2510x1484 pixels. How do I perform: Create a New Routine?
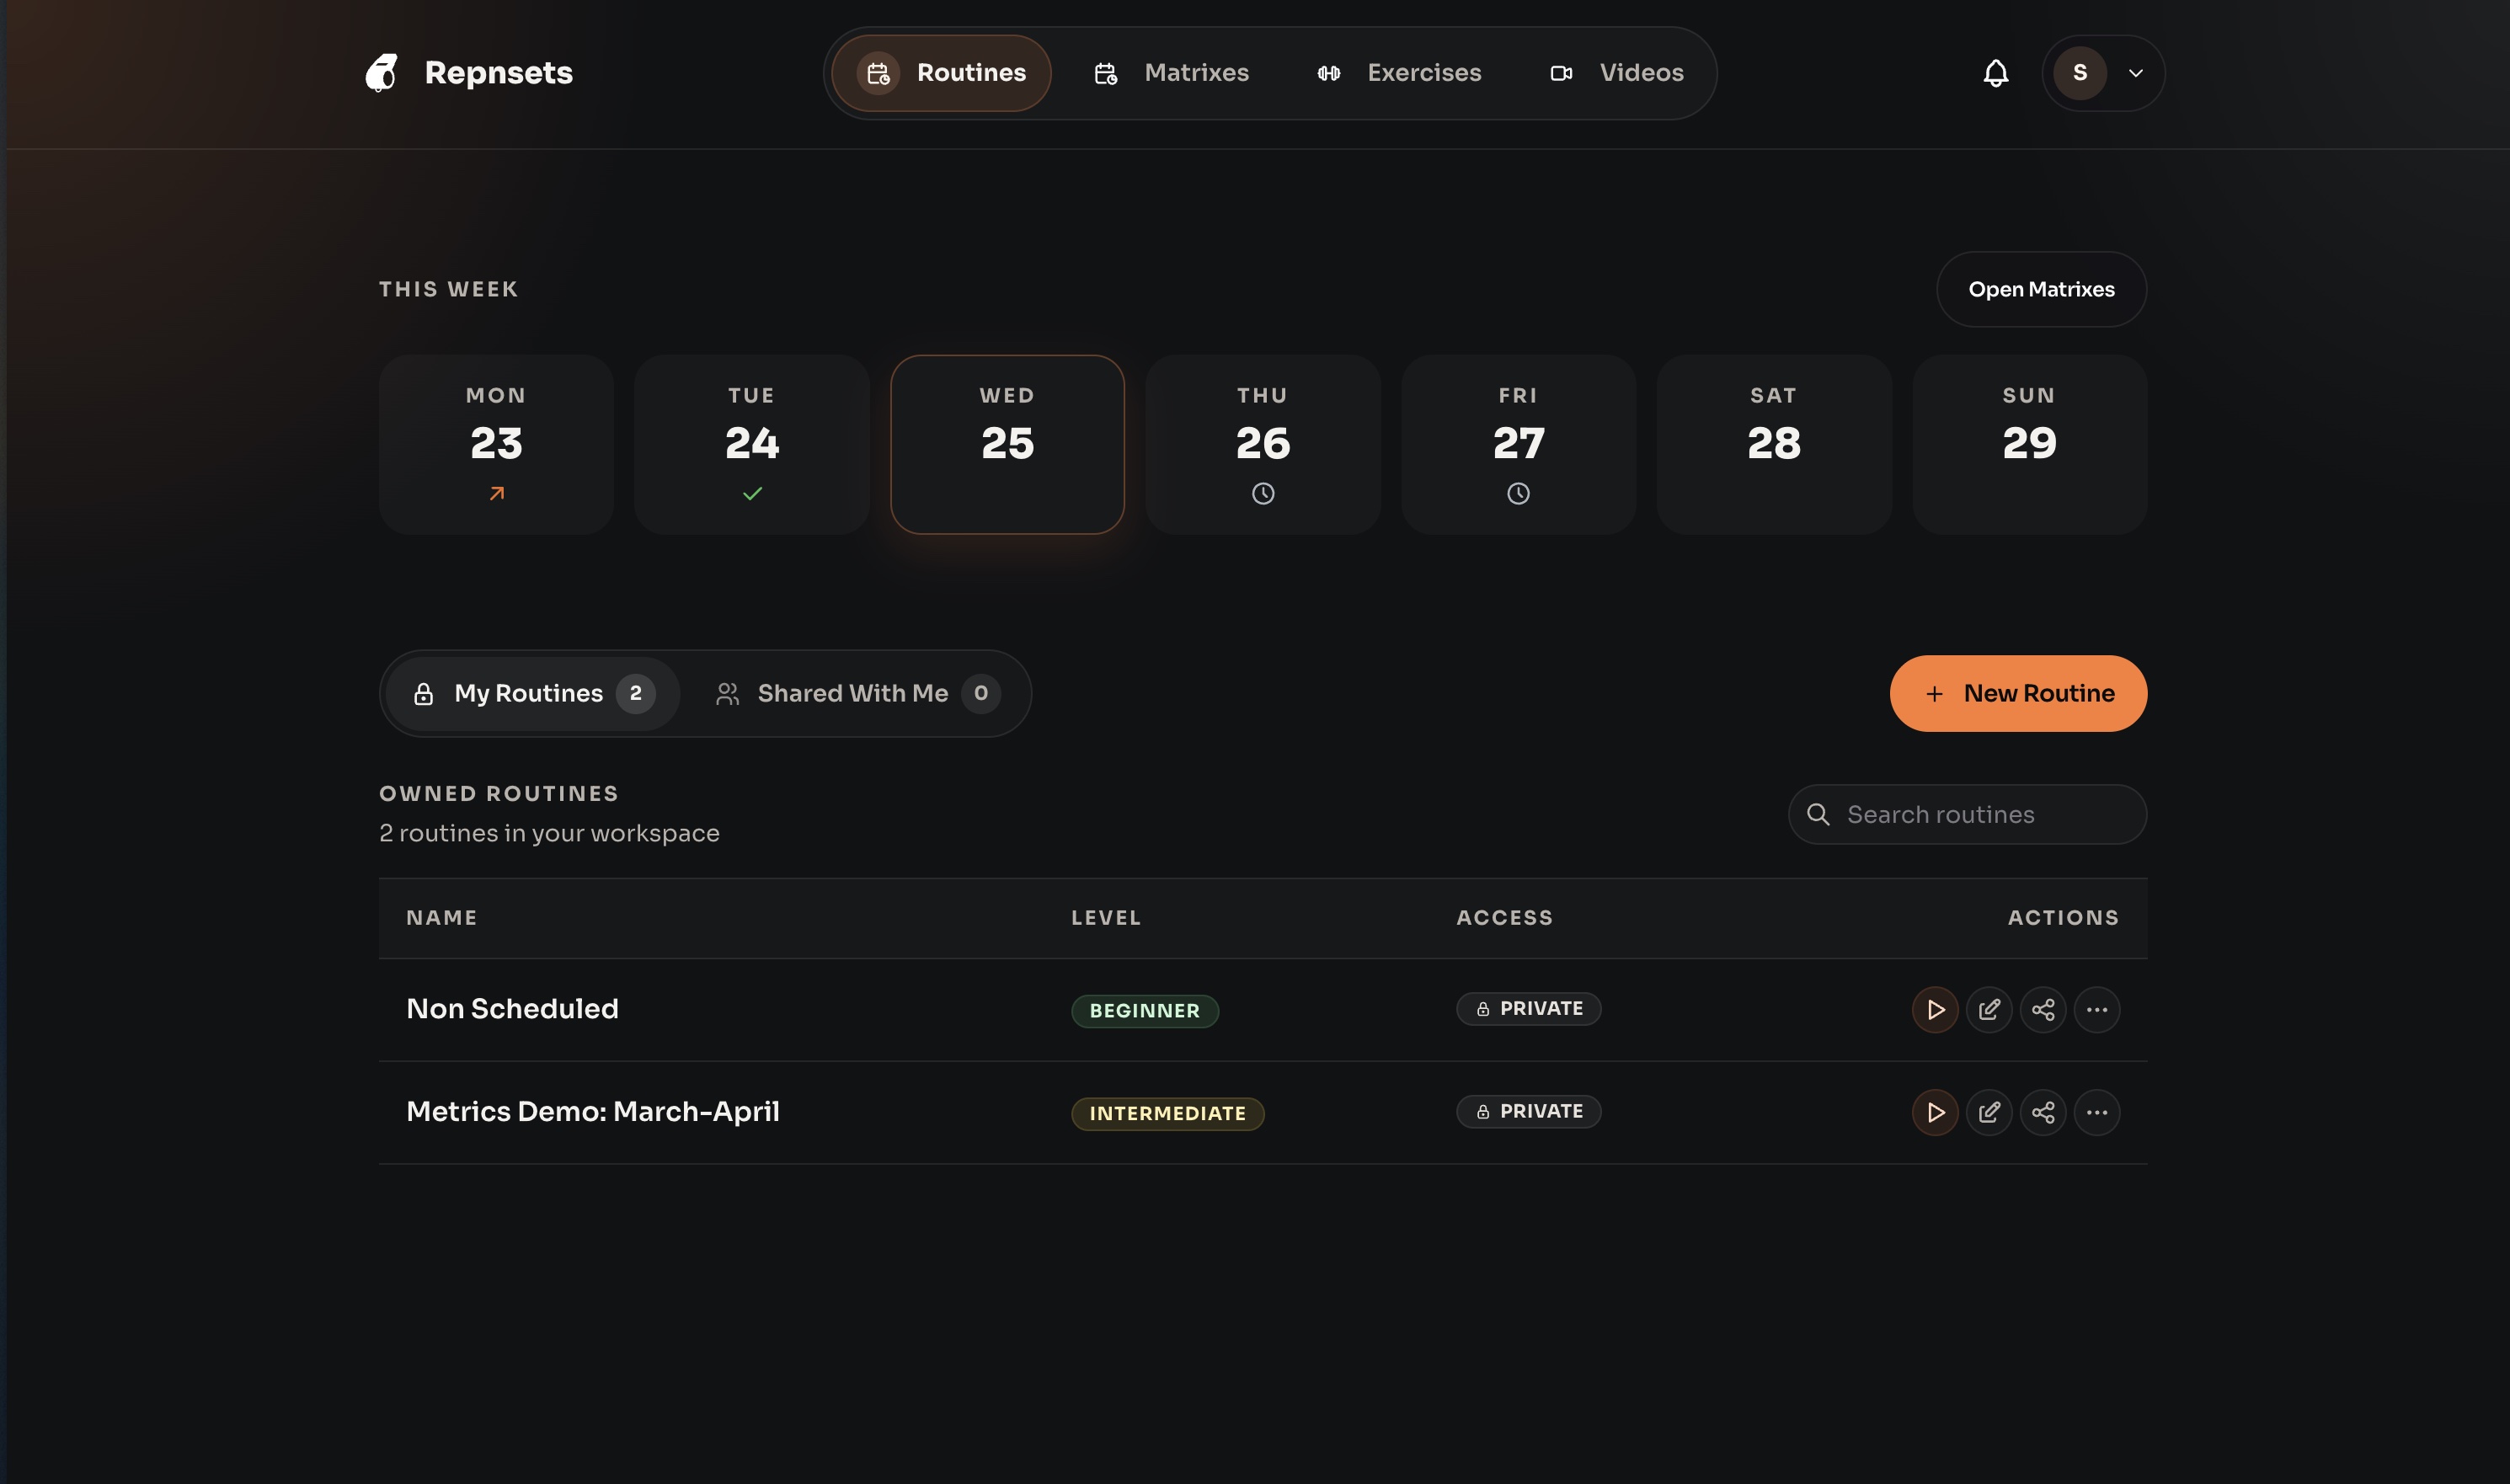click(2017, 693)
